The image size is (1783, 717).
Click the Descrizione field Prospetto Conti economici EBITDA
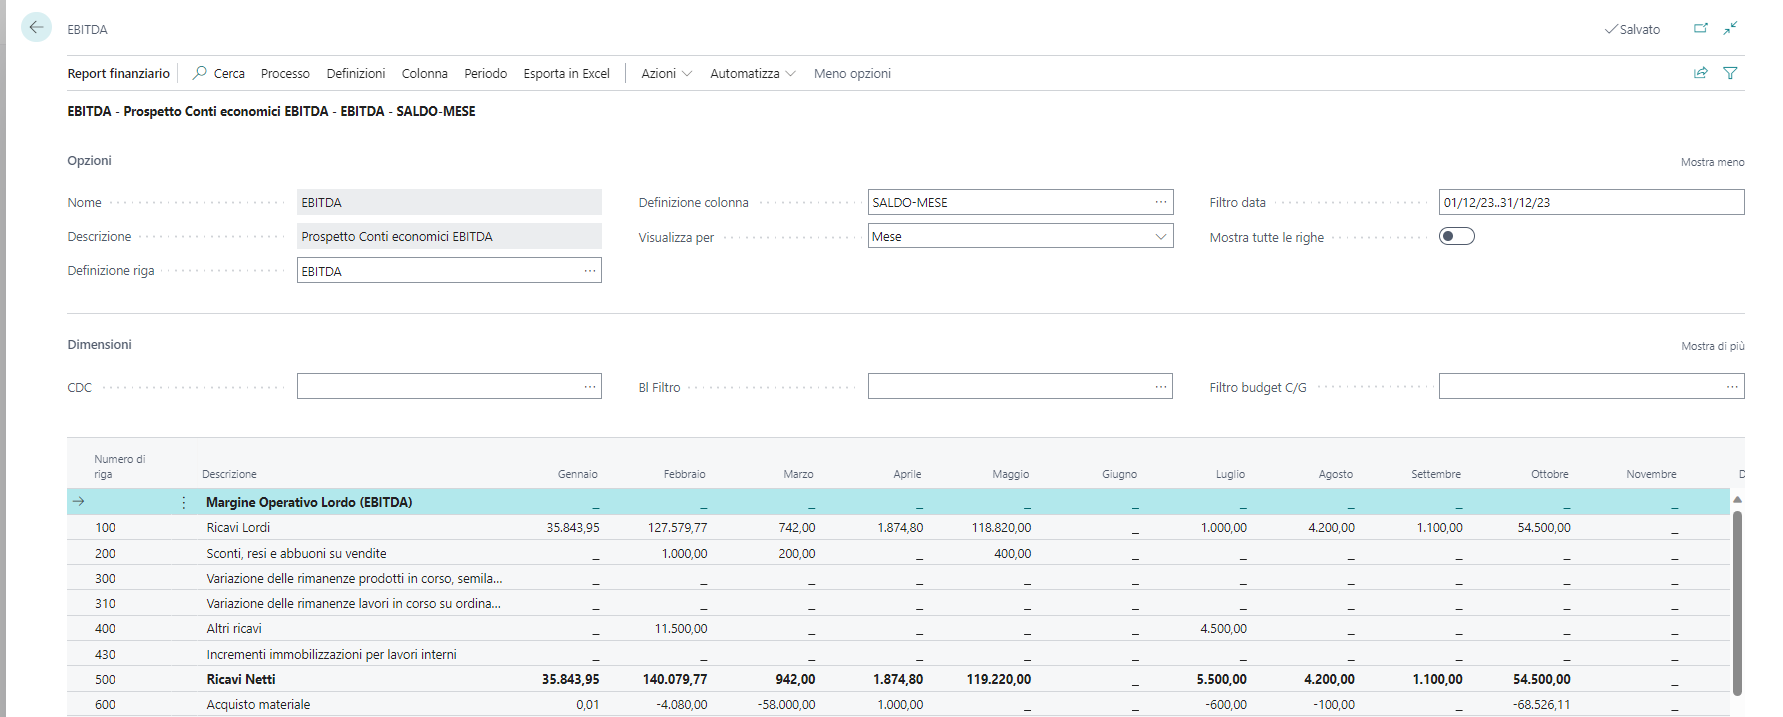pyautogui.click(x=449, y=236)
